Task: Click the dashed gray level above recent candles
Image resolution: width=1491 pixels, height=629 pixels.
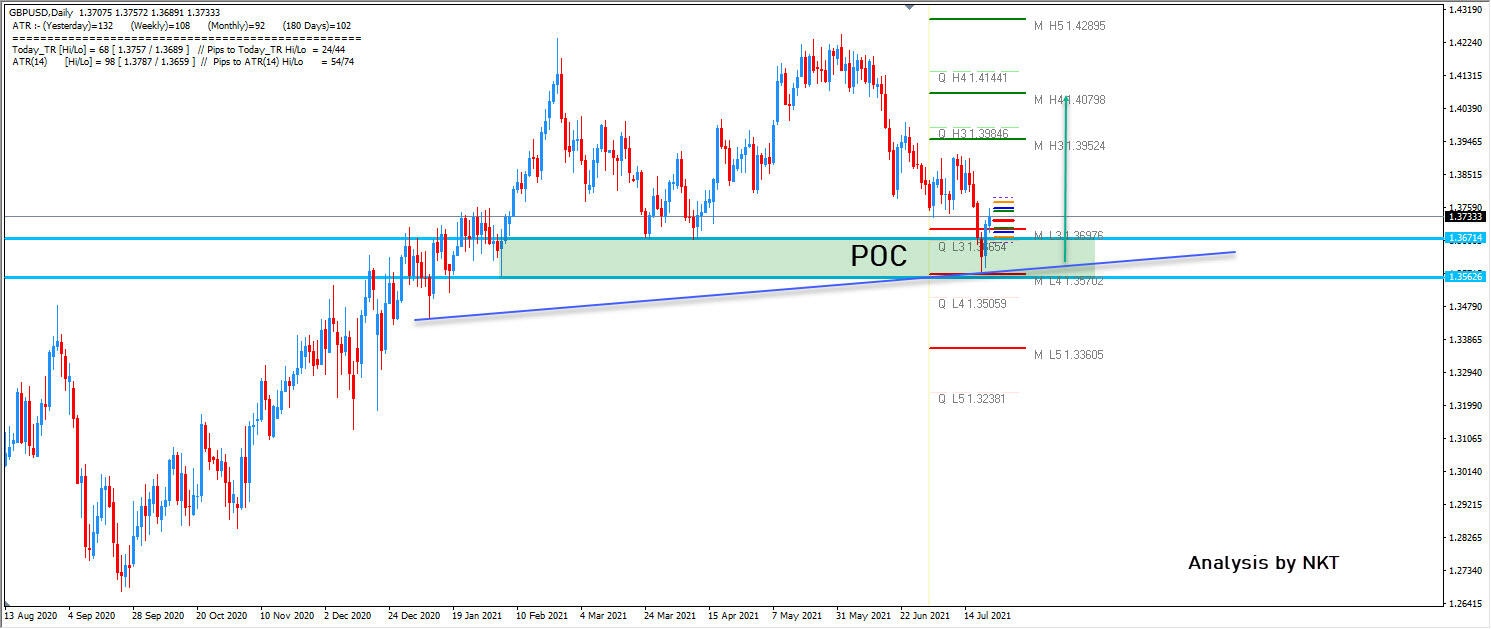Action: pyautogui.click(x=1003, y=197)
